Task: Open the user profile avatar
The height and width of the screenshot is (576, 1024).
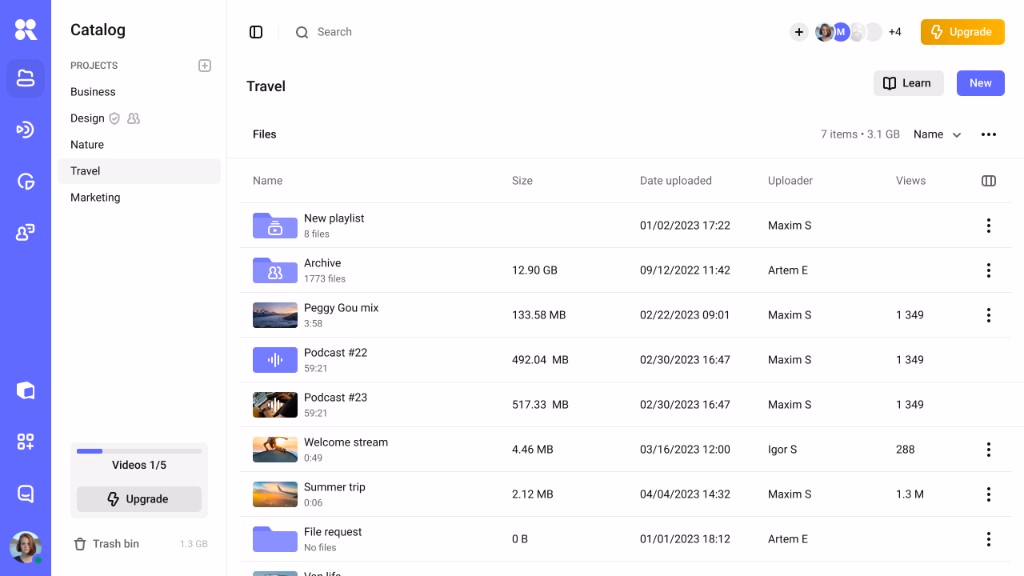Action: (x=25, y=547)
